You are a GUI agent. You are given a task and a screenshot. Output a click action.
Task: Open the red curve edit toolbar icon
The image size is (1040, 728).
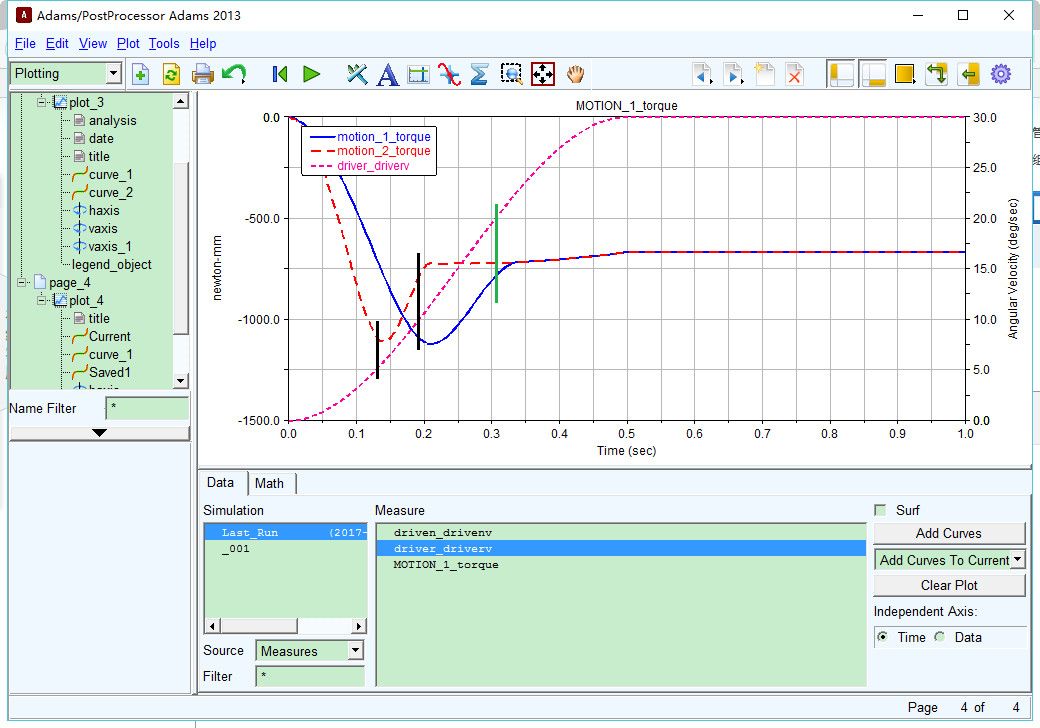(449, 74)
